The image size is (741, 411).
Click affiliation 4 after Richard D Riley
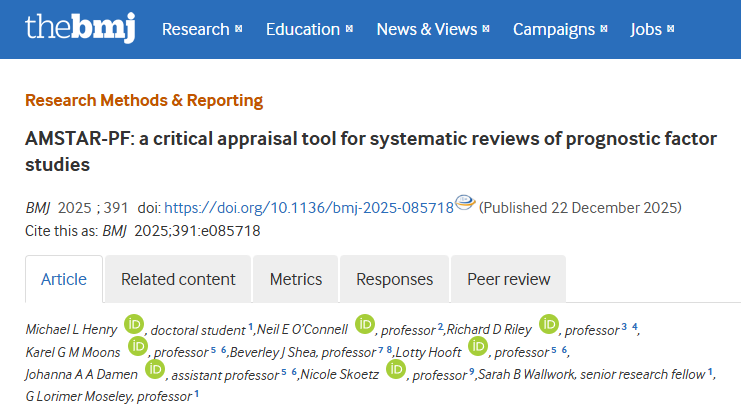[635, 326]
